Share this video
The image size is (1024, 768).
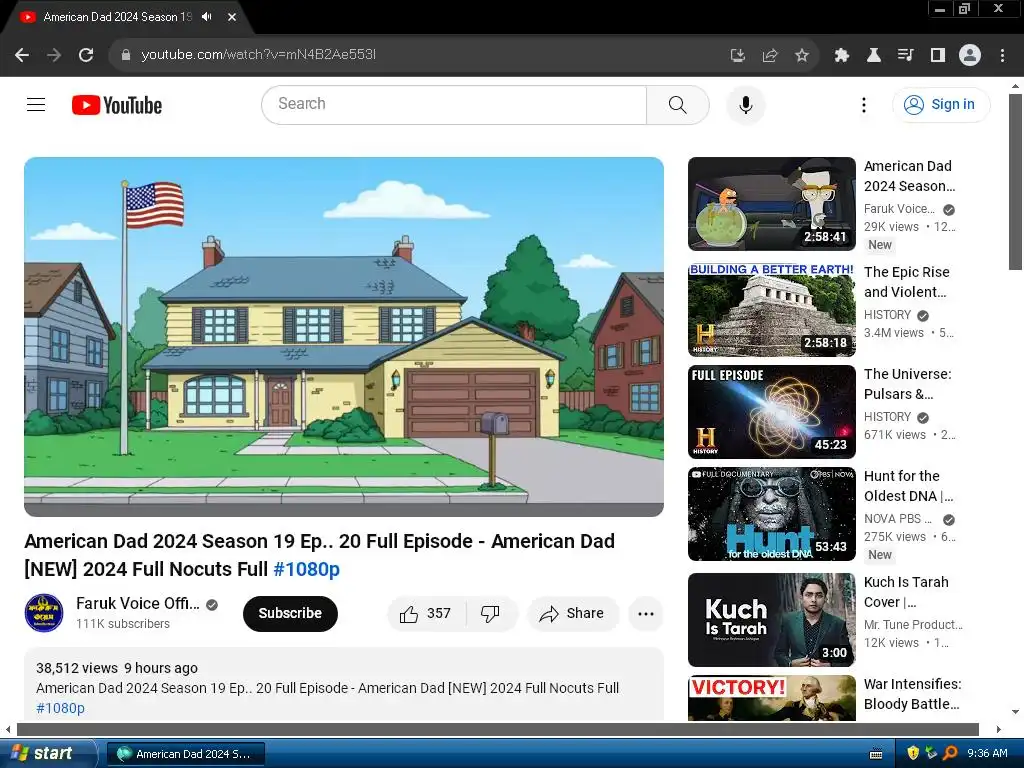tap(572, 614)
